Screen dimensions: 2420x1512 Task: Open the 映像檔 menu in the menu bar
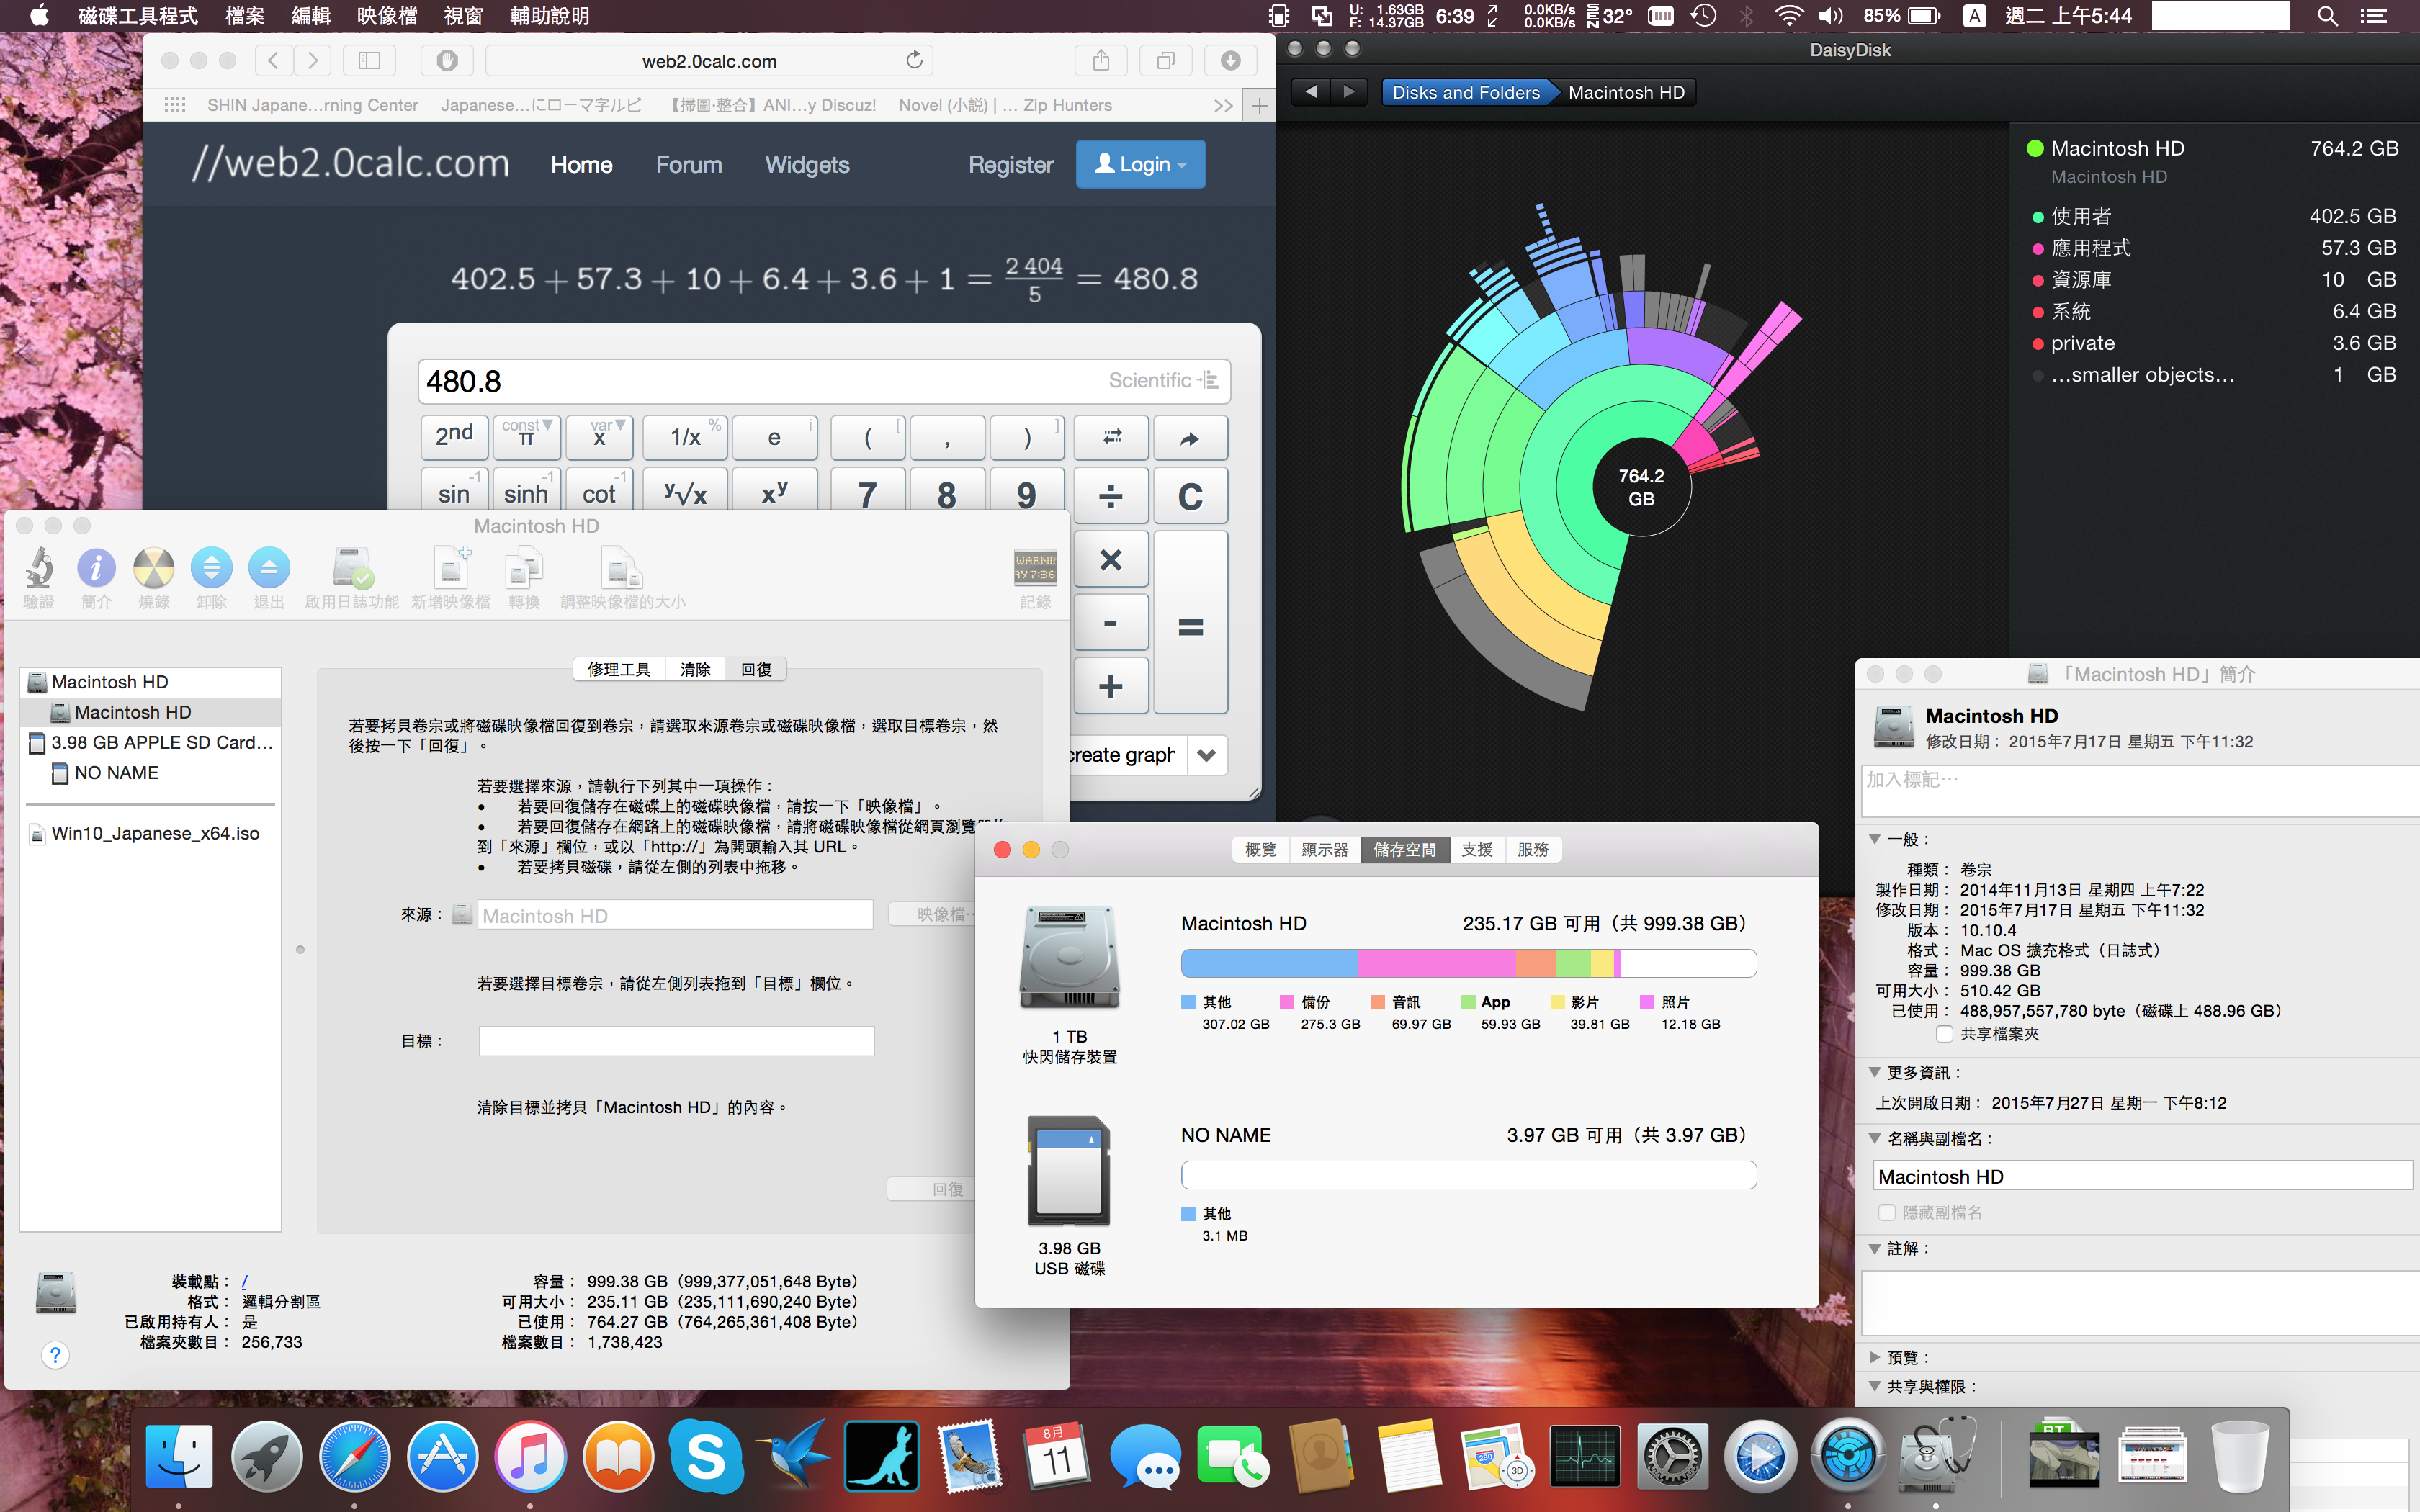tap(387, 16)
